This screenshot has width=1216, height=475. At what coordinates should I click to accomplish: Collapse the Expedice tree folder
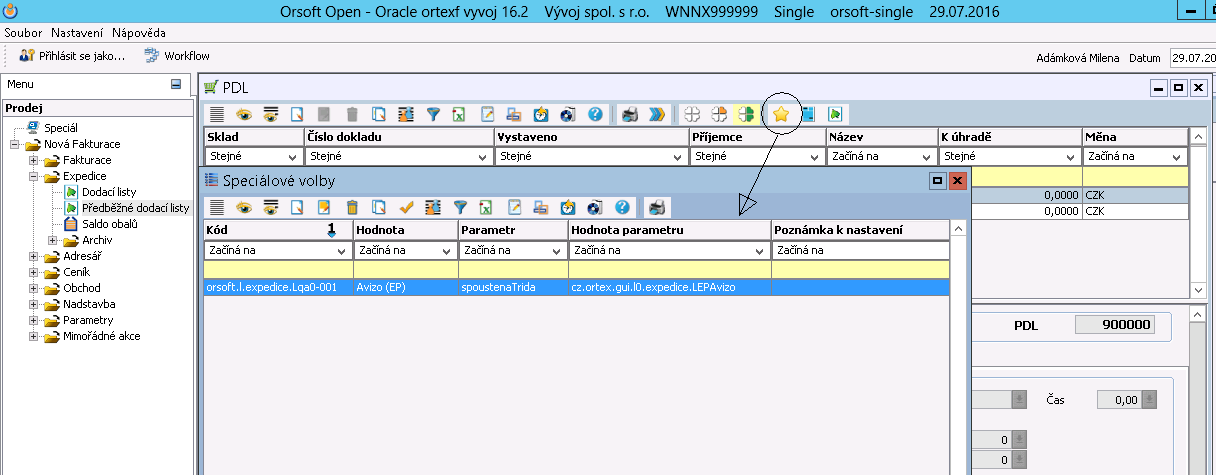(x=35, y=176)
